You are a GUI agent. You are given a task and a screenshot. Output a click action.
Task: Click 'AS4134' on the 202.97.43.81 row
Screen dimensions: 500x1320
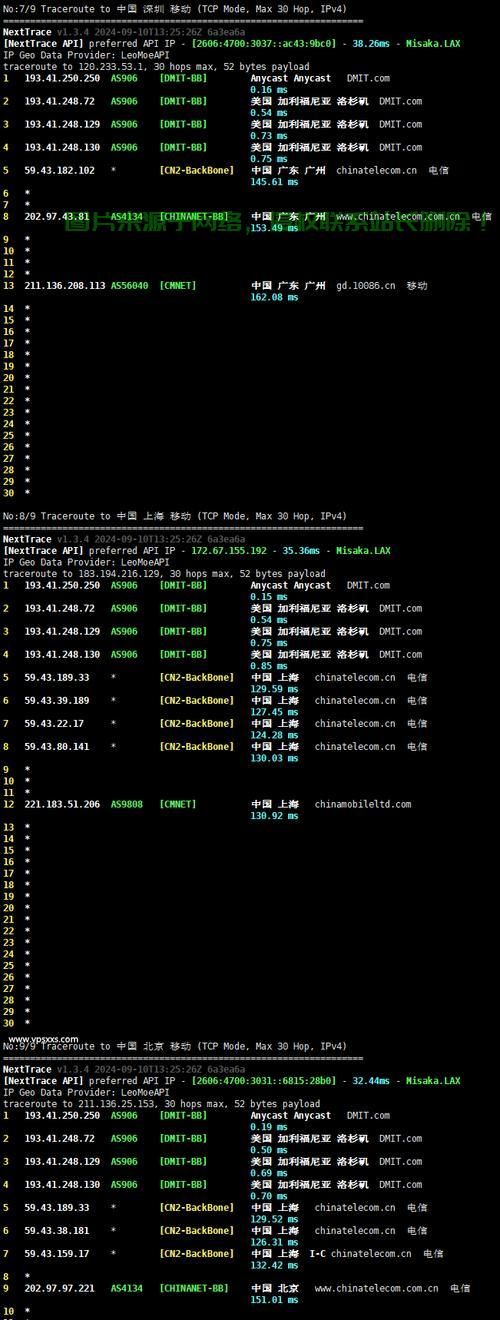[x=127, y=216]
